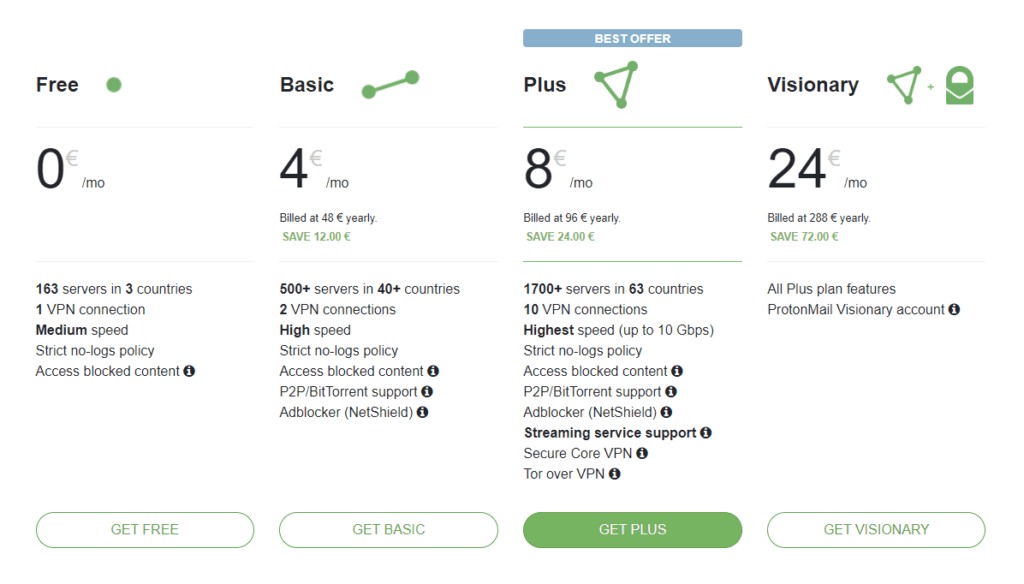Show info for Streaming service support

705,433
